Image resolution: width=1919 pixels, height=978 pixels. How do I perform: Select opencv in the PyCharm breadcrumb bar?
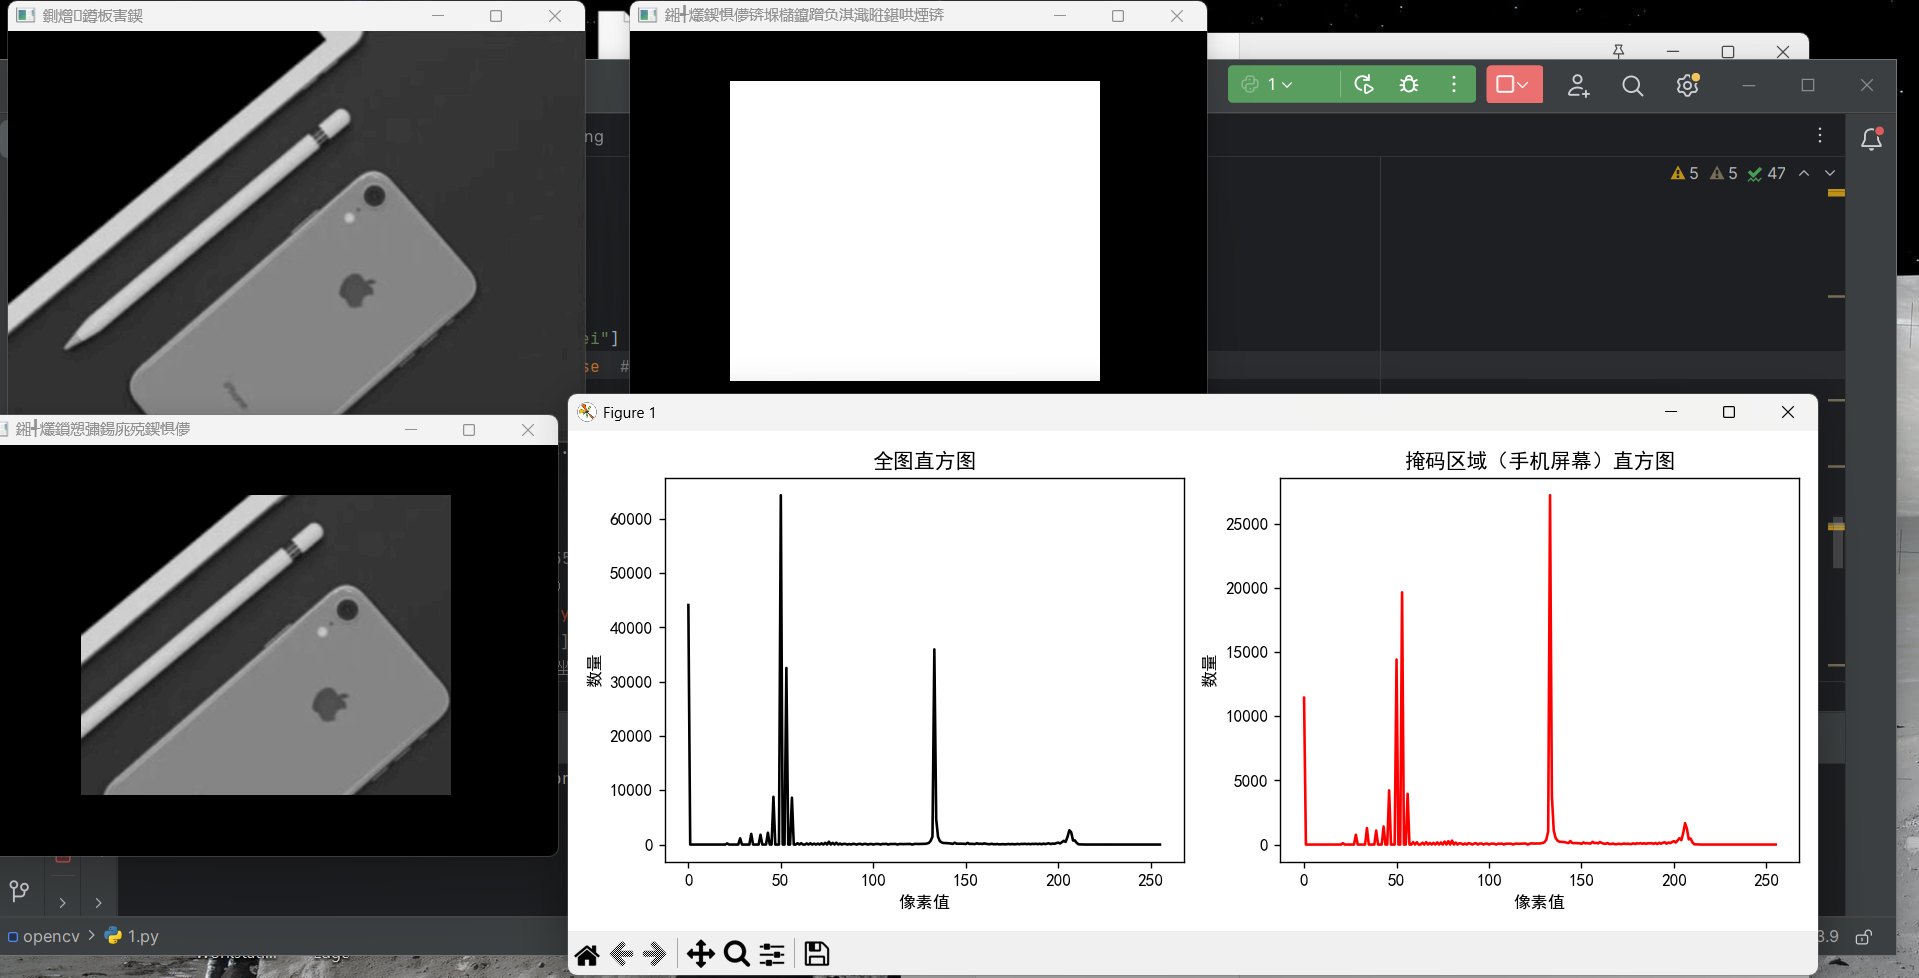[44, 937]
